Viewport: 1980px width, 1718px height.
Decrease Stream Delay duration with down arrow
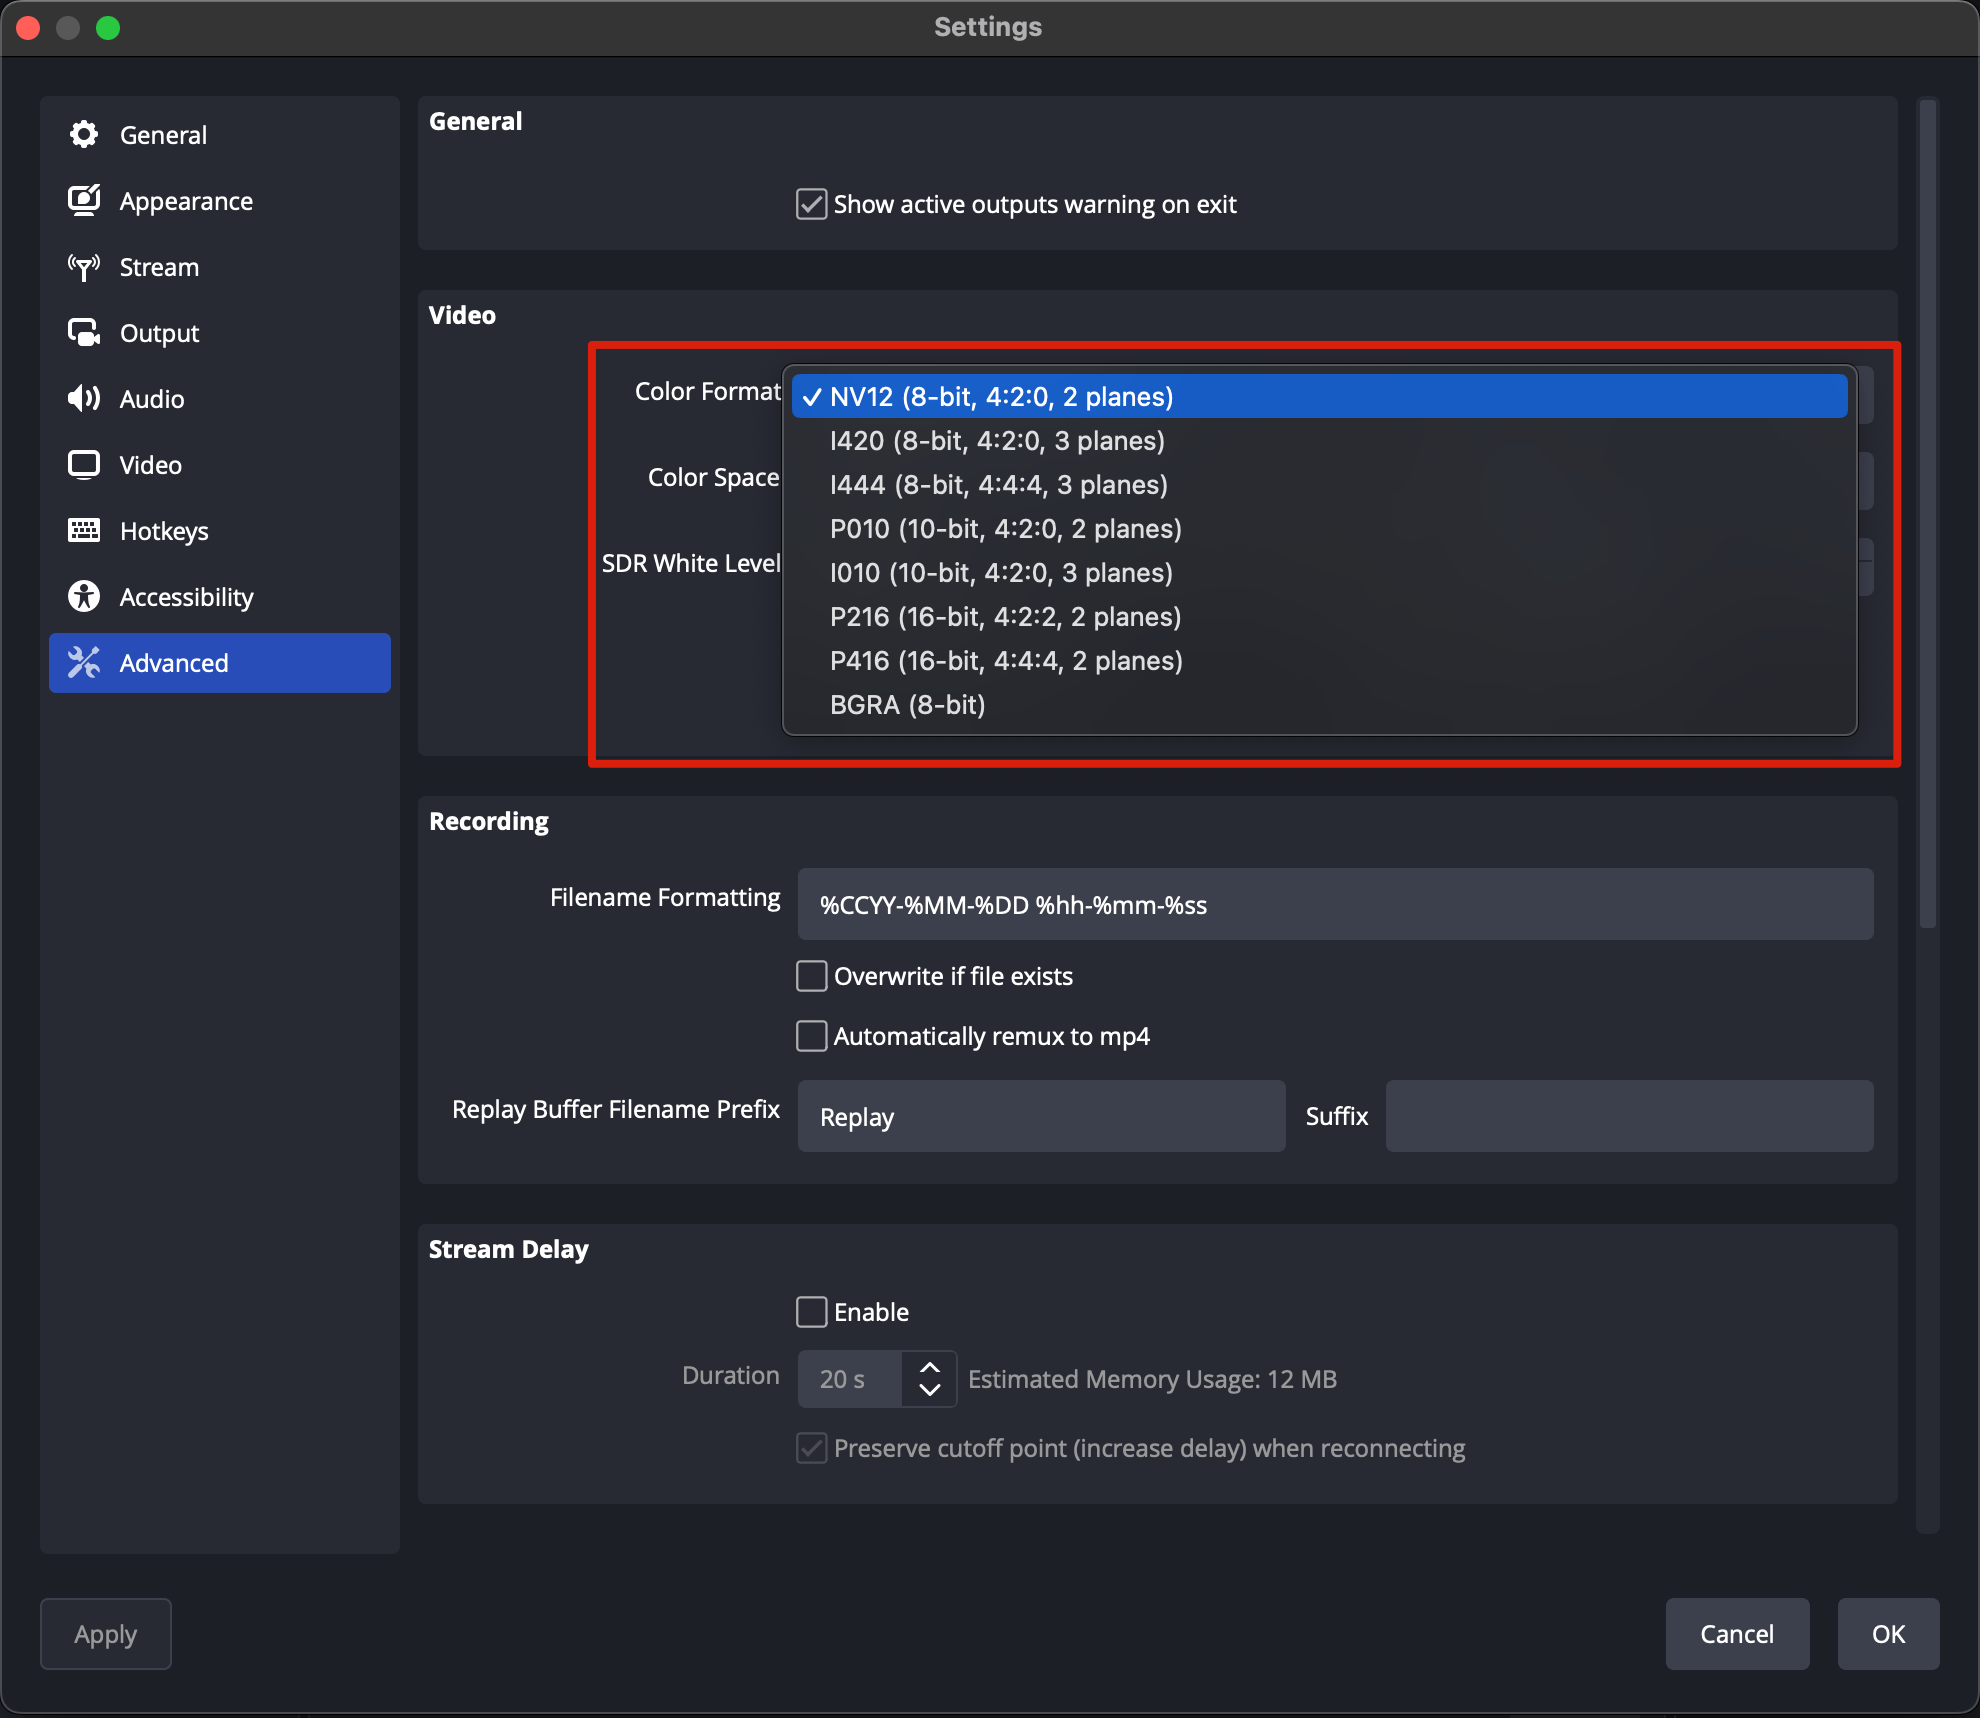(930, 1391)
